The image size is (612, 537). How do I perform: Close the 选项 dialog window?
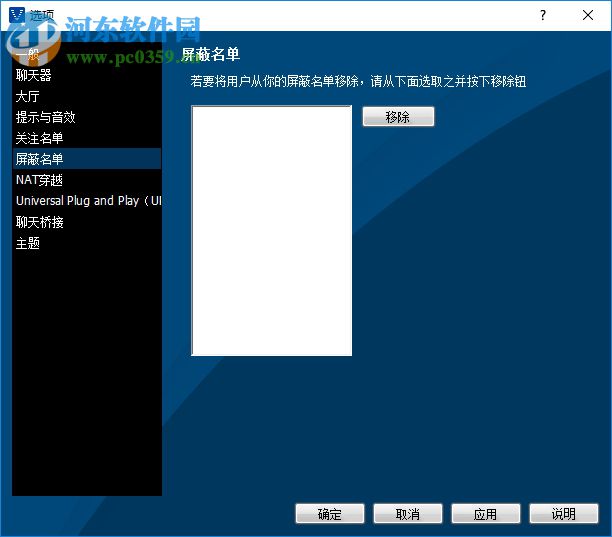pyautogui.click(x=588, y=15)
